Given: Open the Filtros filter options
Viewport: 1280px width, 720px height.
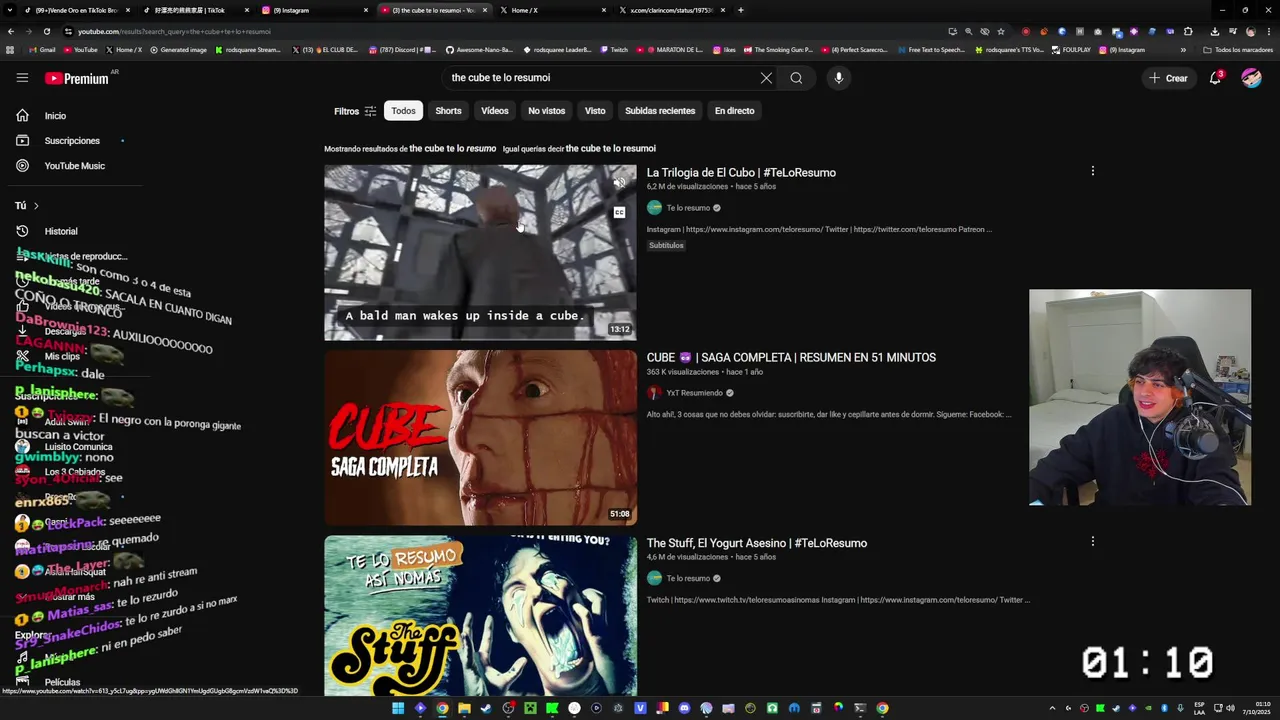Looking at the screenshot, I should 355,111.
